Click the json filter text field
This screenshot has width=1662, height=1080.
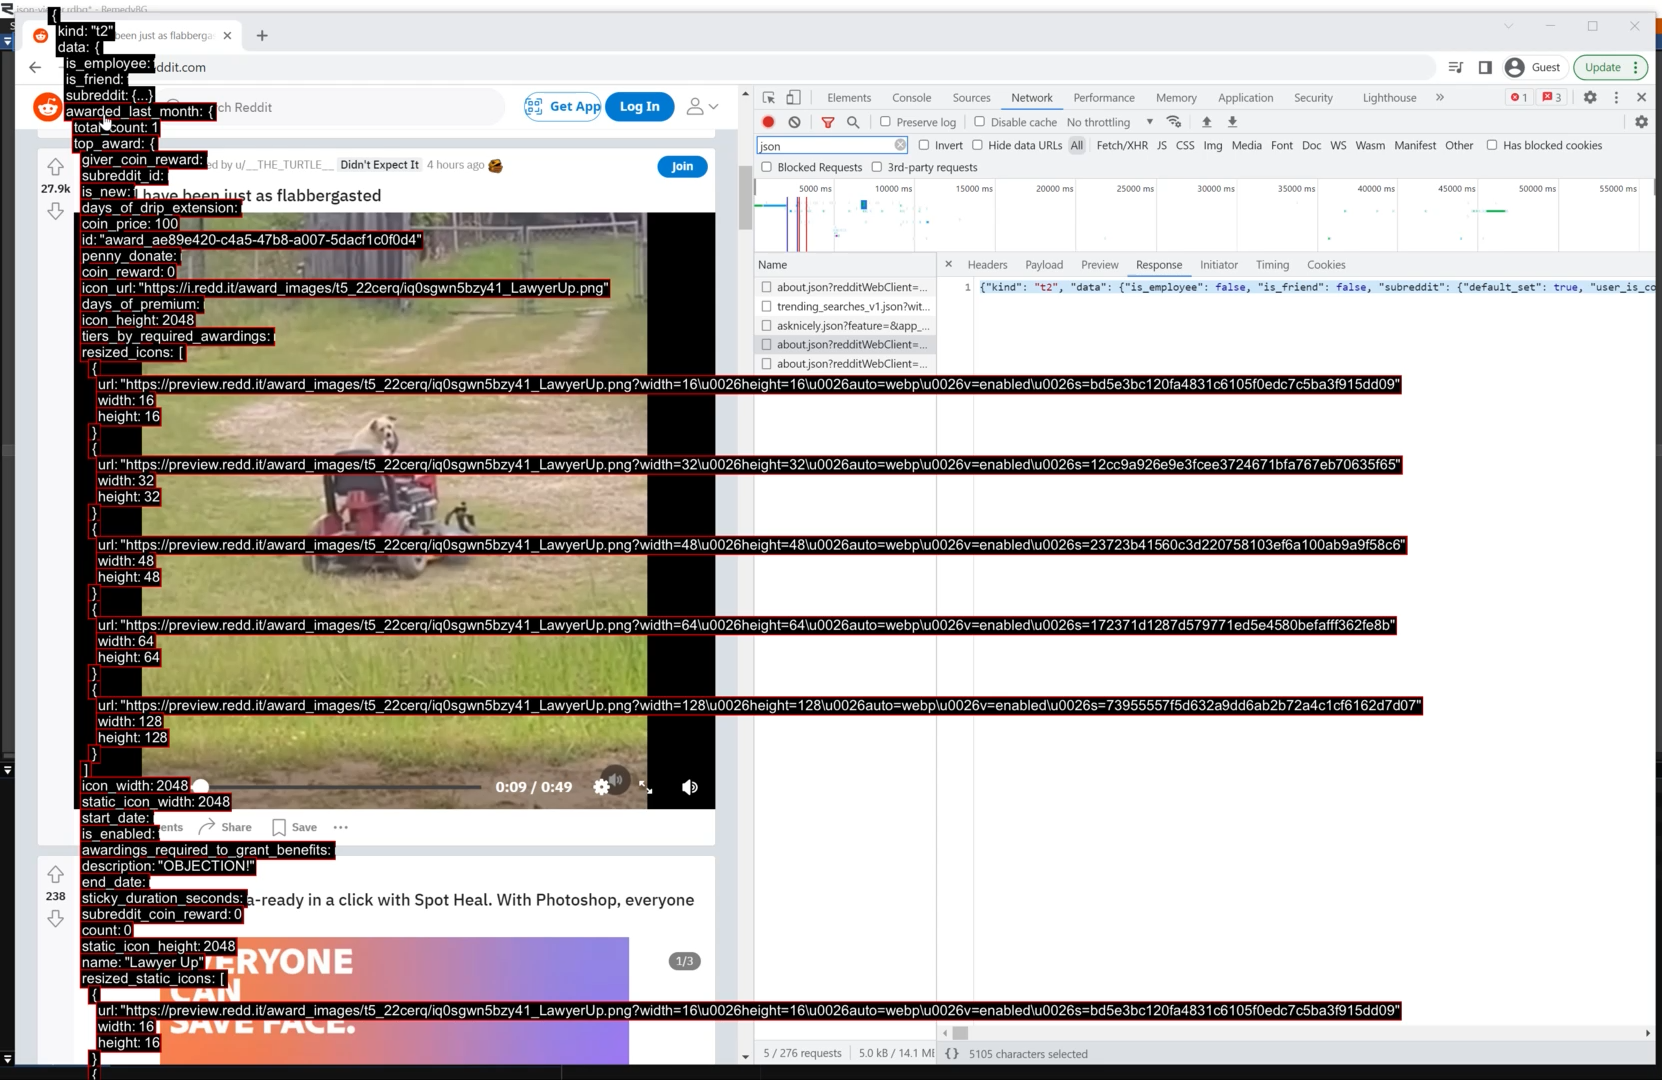click(825, 146)
